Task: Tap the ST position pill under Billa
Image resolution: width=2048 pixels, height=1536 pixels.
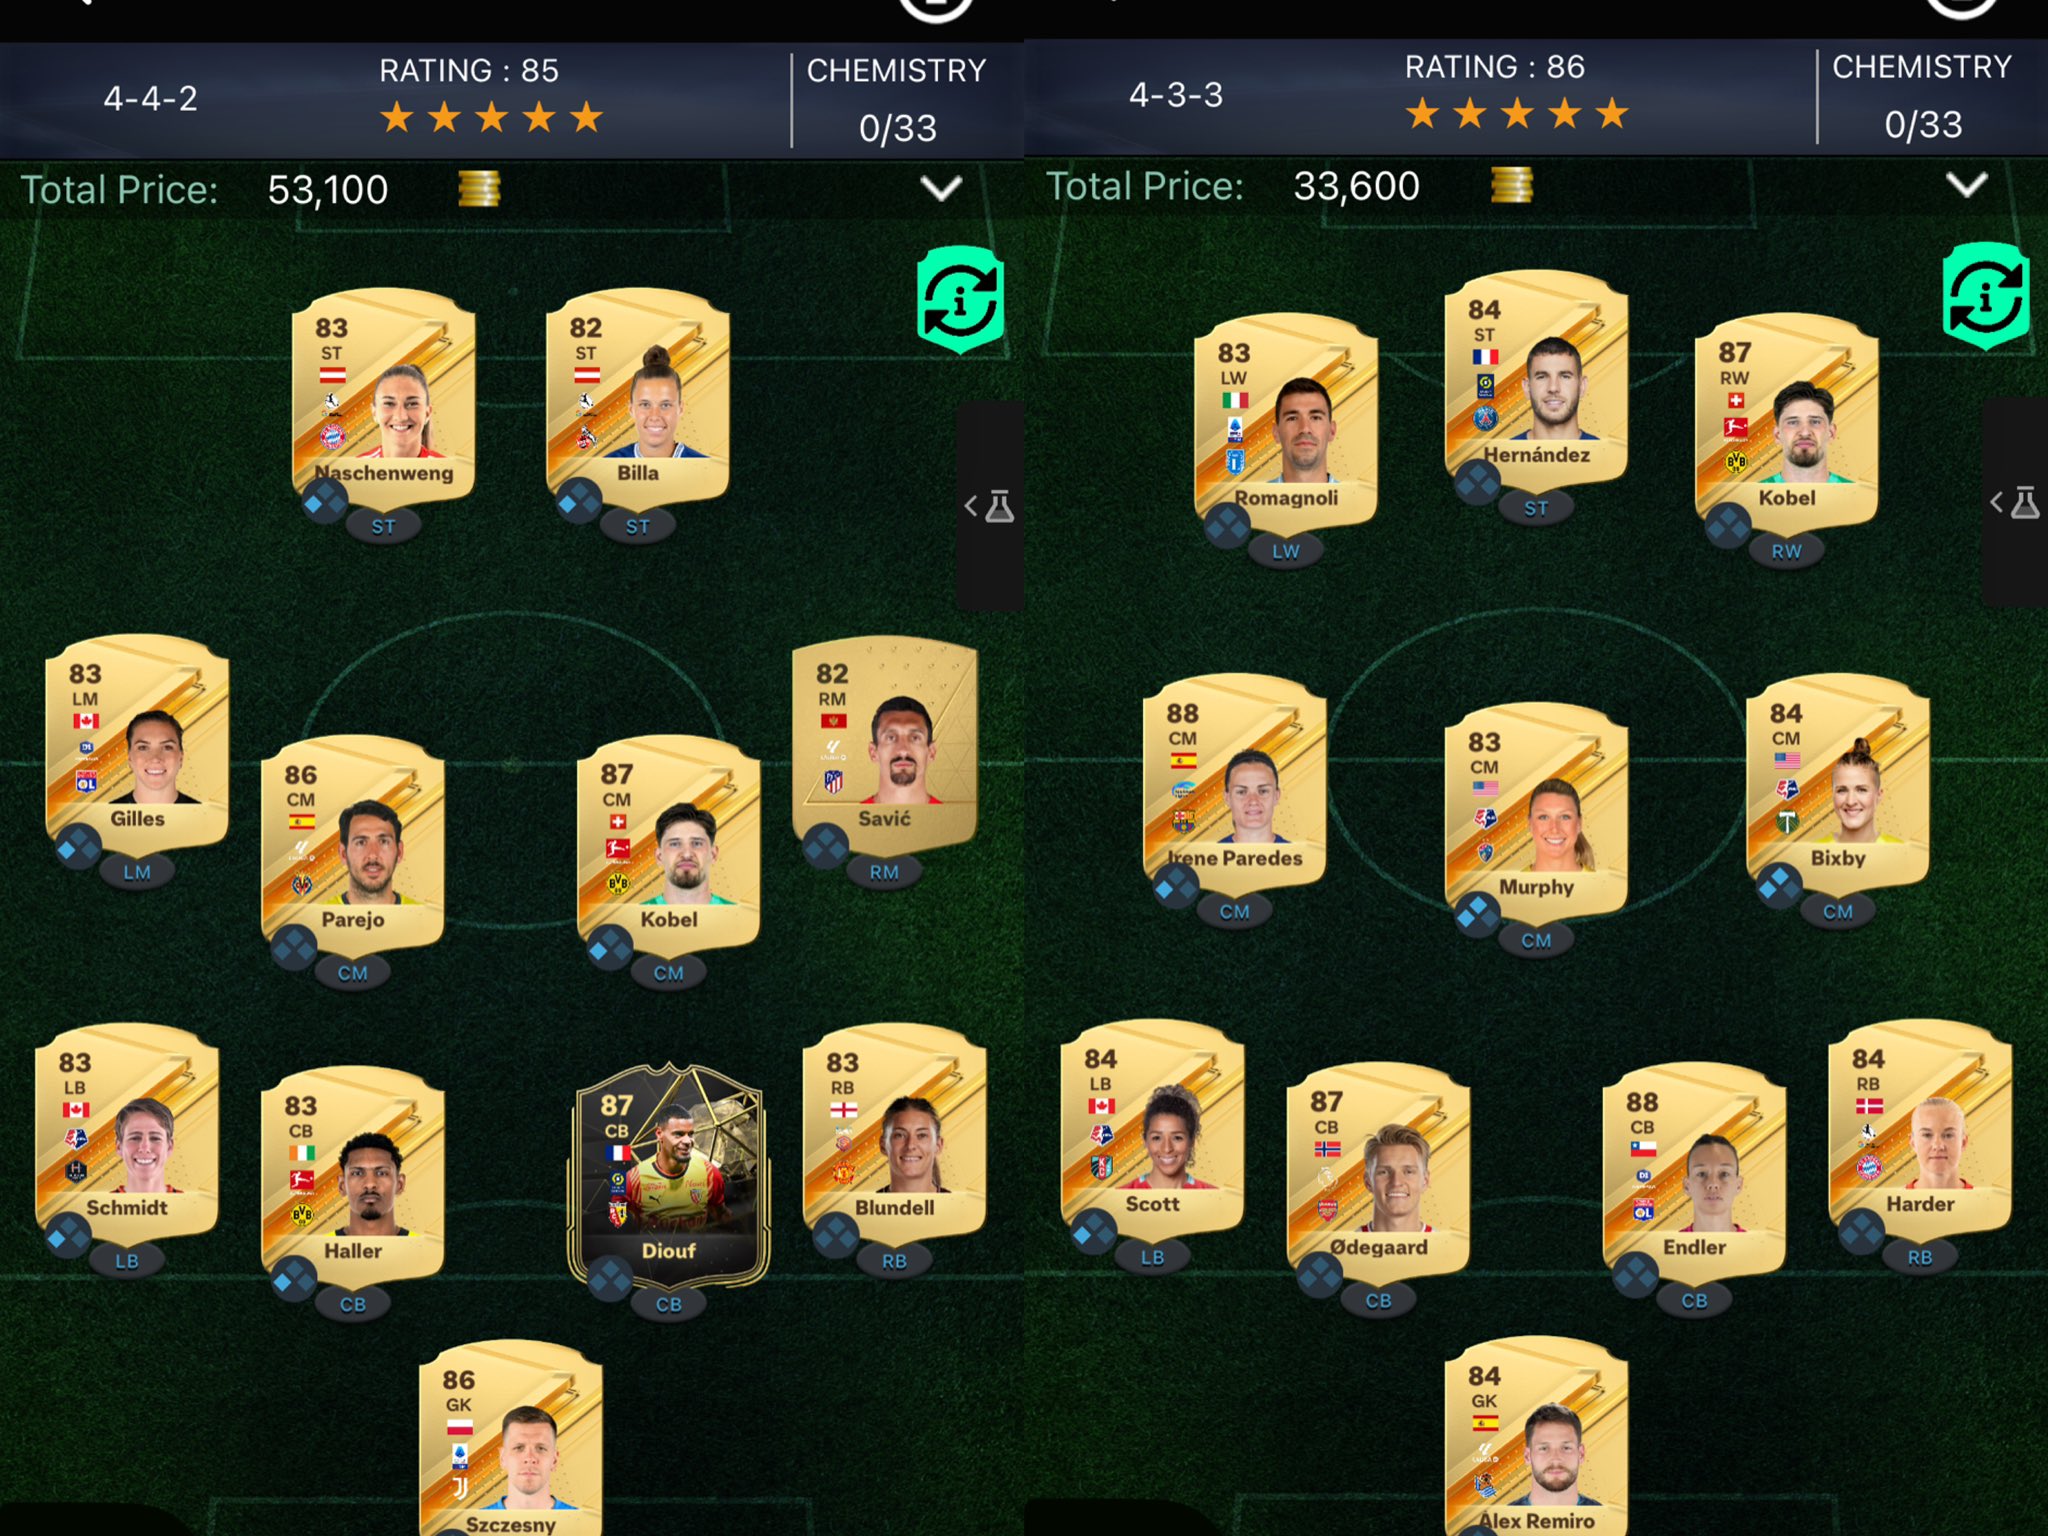Action: click(x=637, y=526)
